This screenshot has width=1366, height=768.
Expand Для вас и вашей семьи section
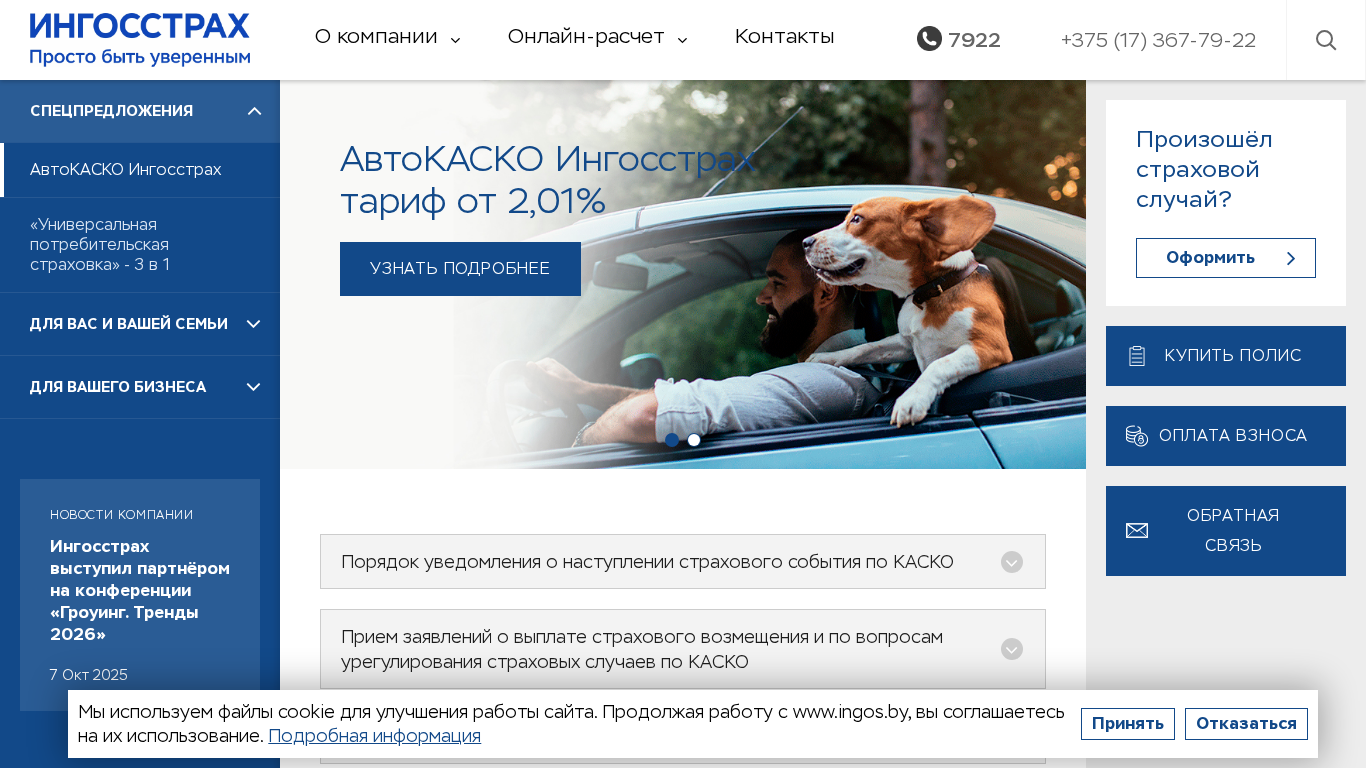(x=140, y=324)
